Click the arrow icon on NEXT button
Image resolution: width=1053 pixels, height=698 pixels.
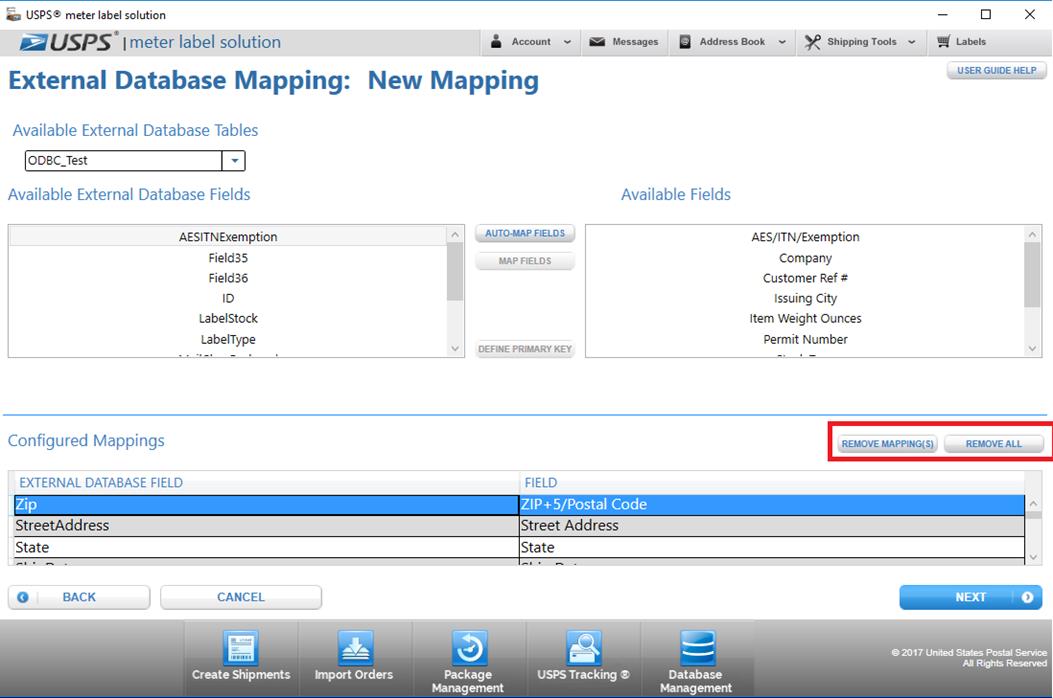click(x=1027, y=597)
